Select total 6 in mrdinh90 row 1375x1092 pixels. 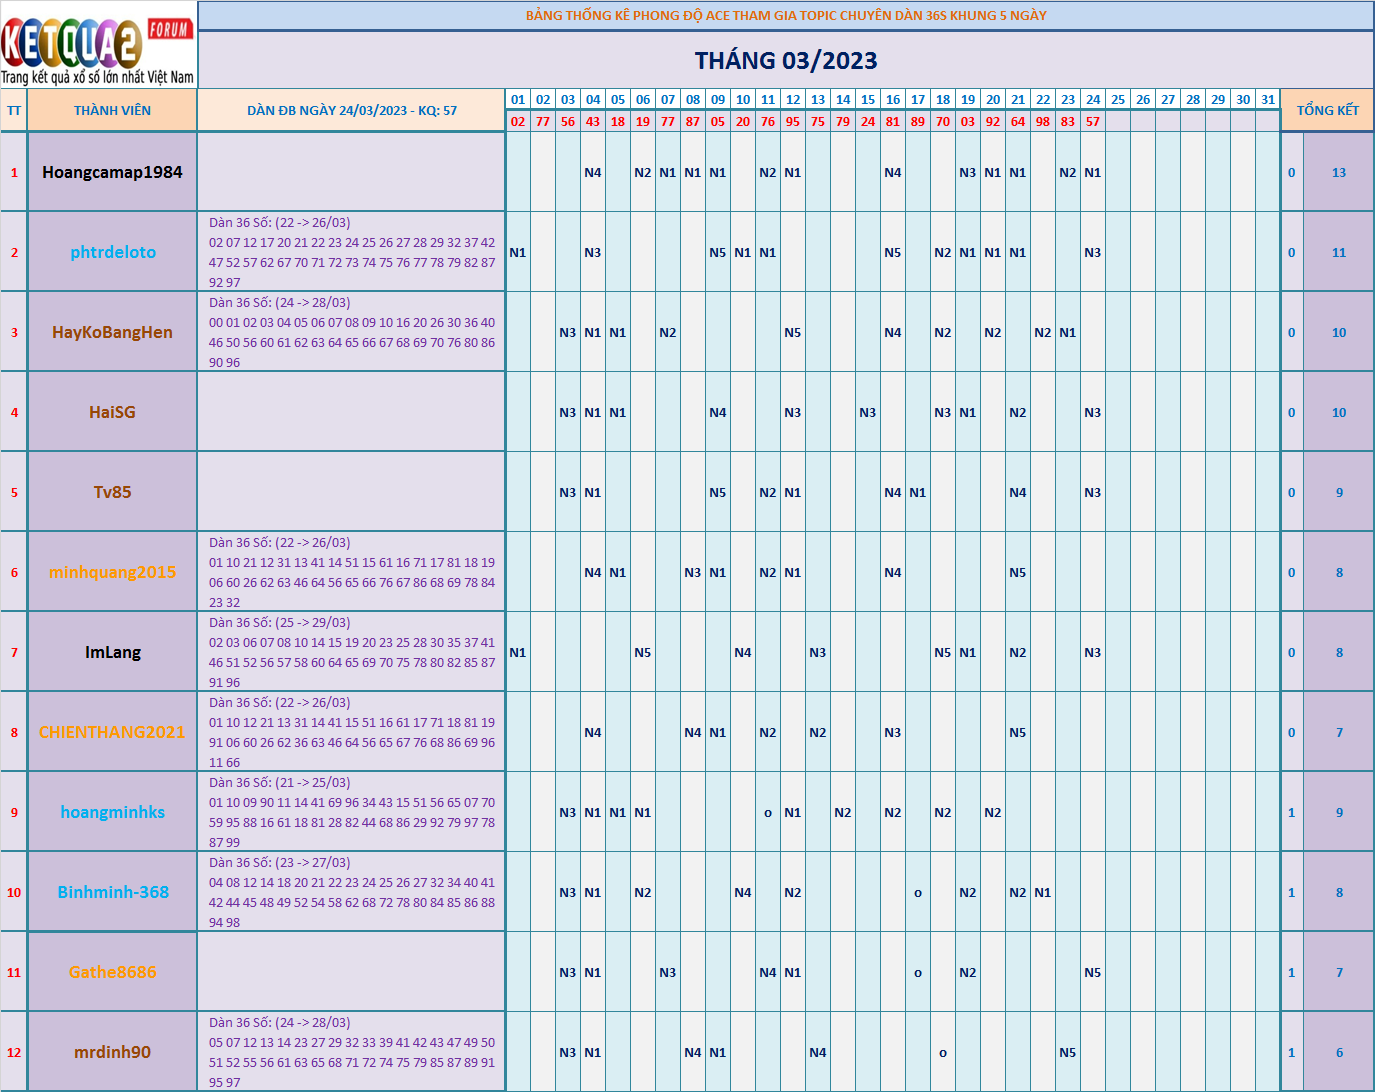(1339, 1052)
